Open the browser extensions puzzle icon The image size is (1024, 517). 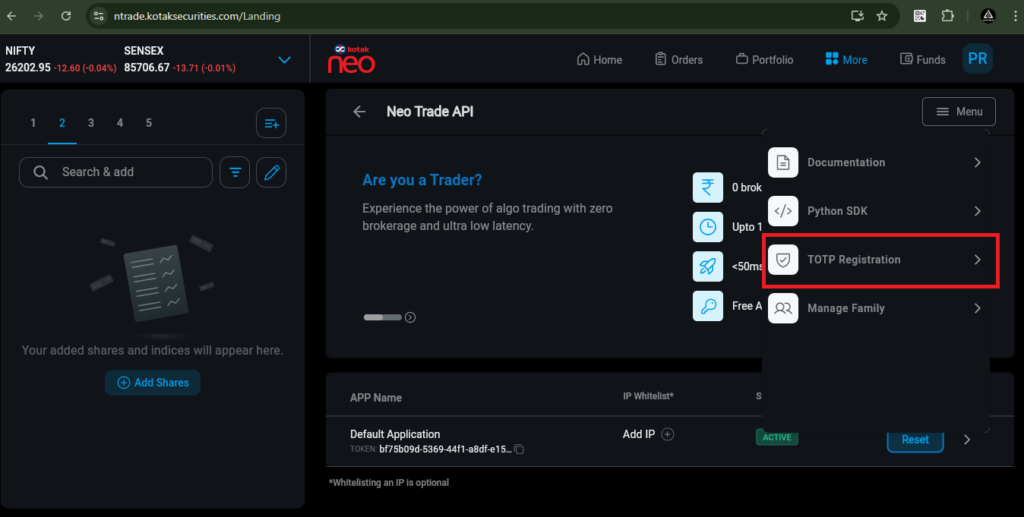tap(948, 16)
